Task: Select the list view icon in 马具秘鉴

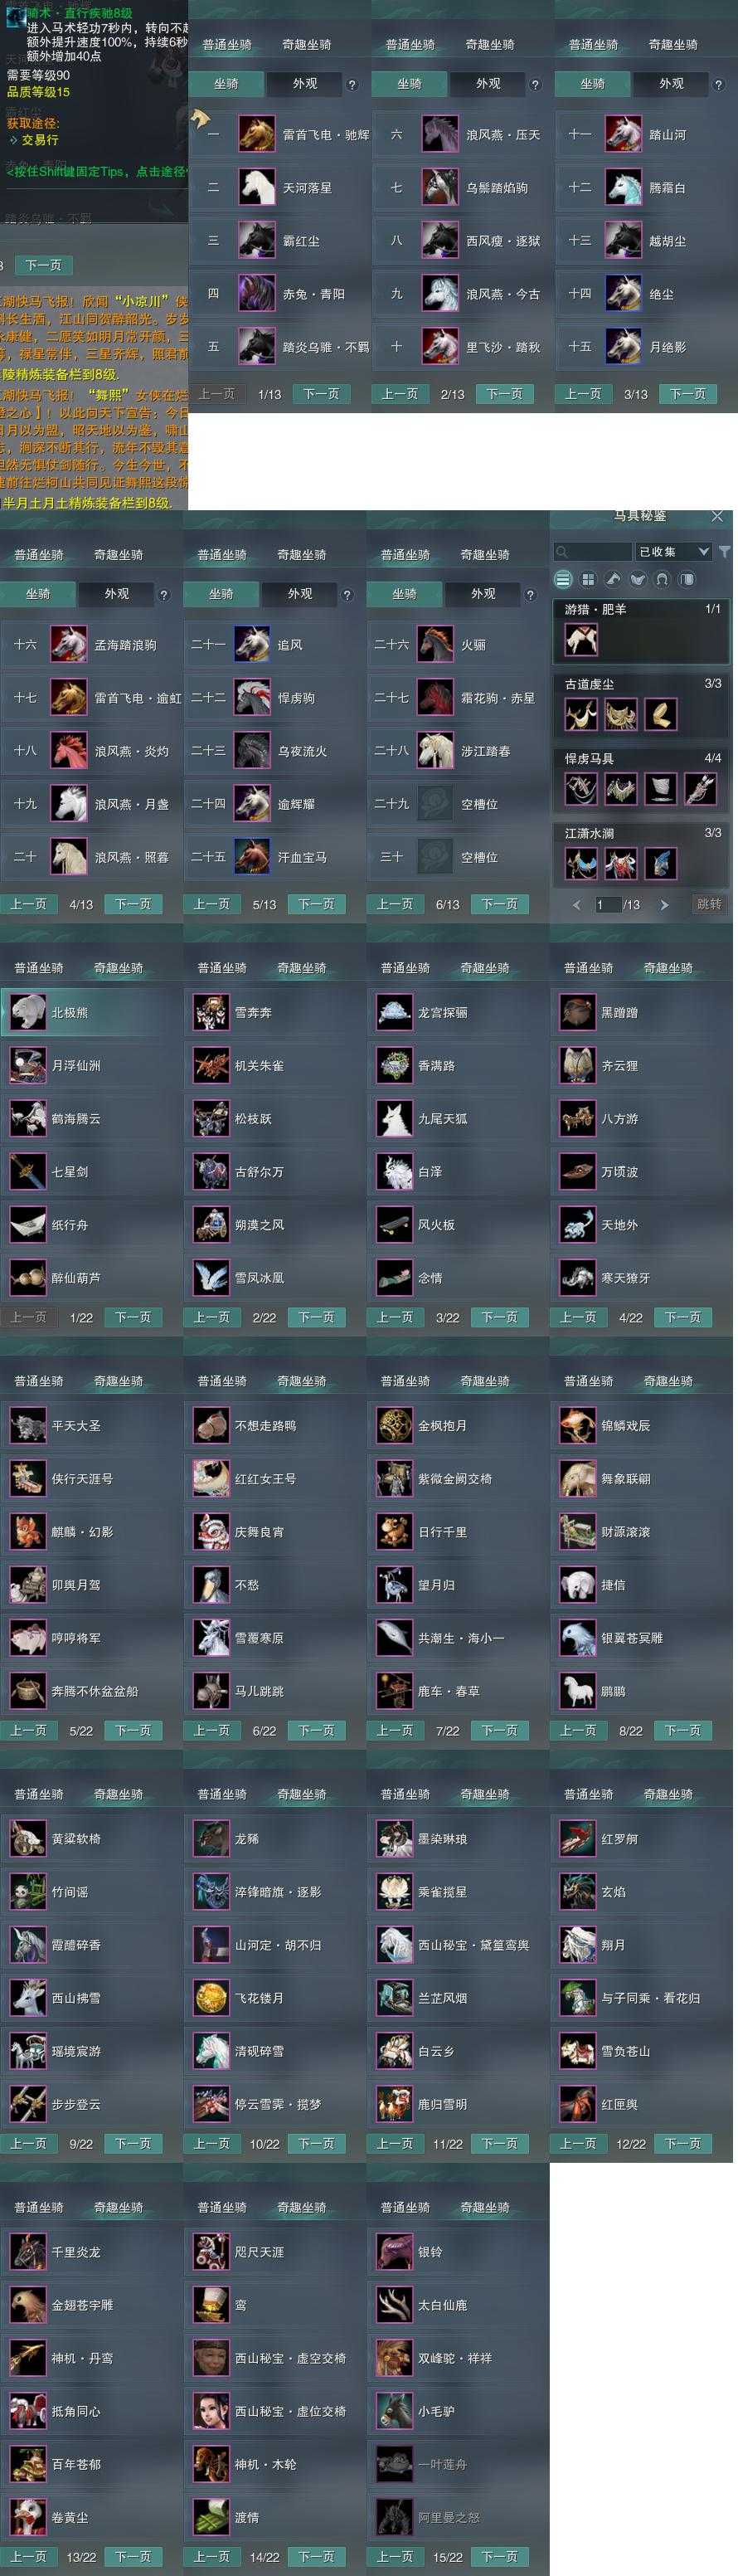Action: [563, 579]
